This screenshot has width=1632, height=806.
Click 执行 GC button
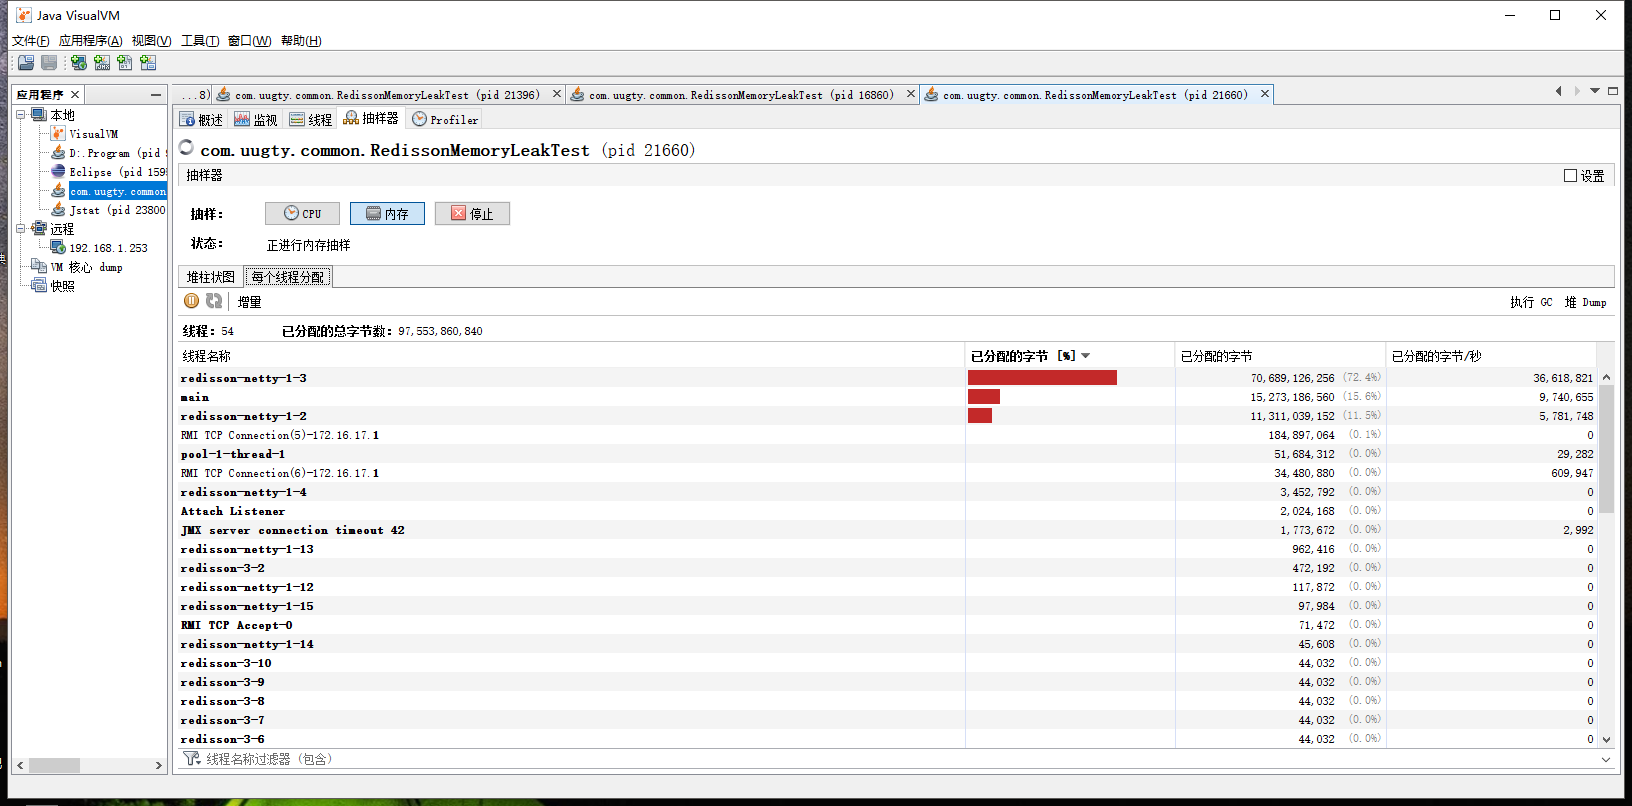point(1531,302)
